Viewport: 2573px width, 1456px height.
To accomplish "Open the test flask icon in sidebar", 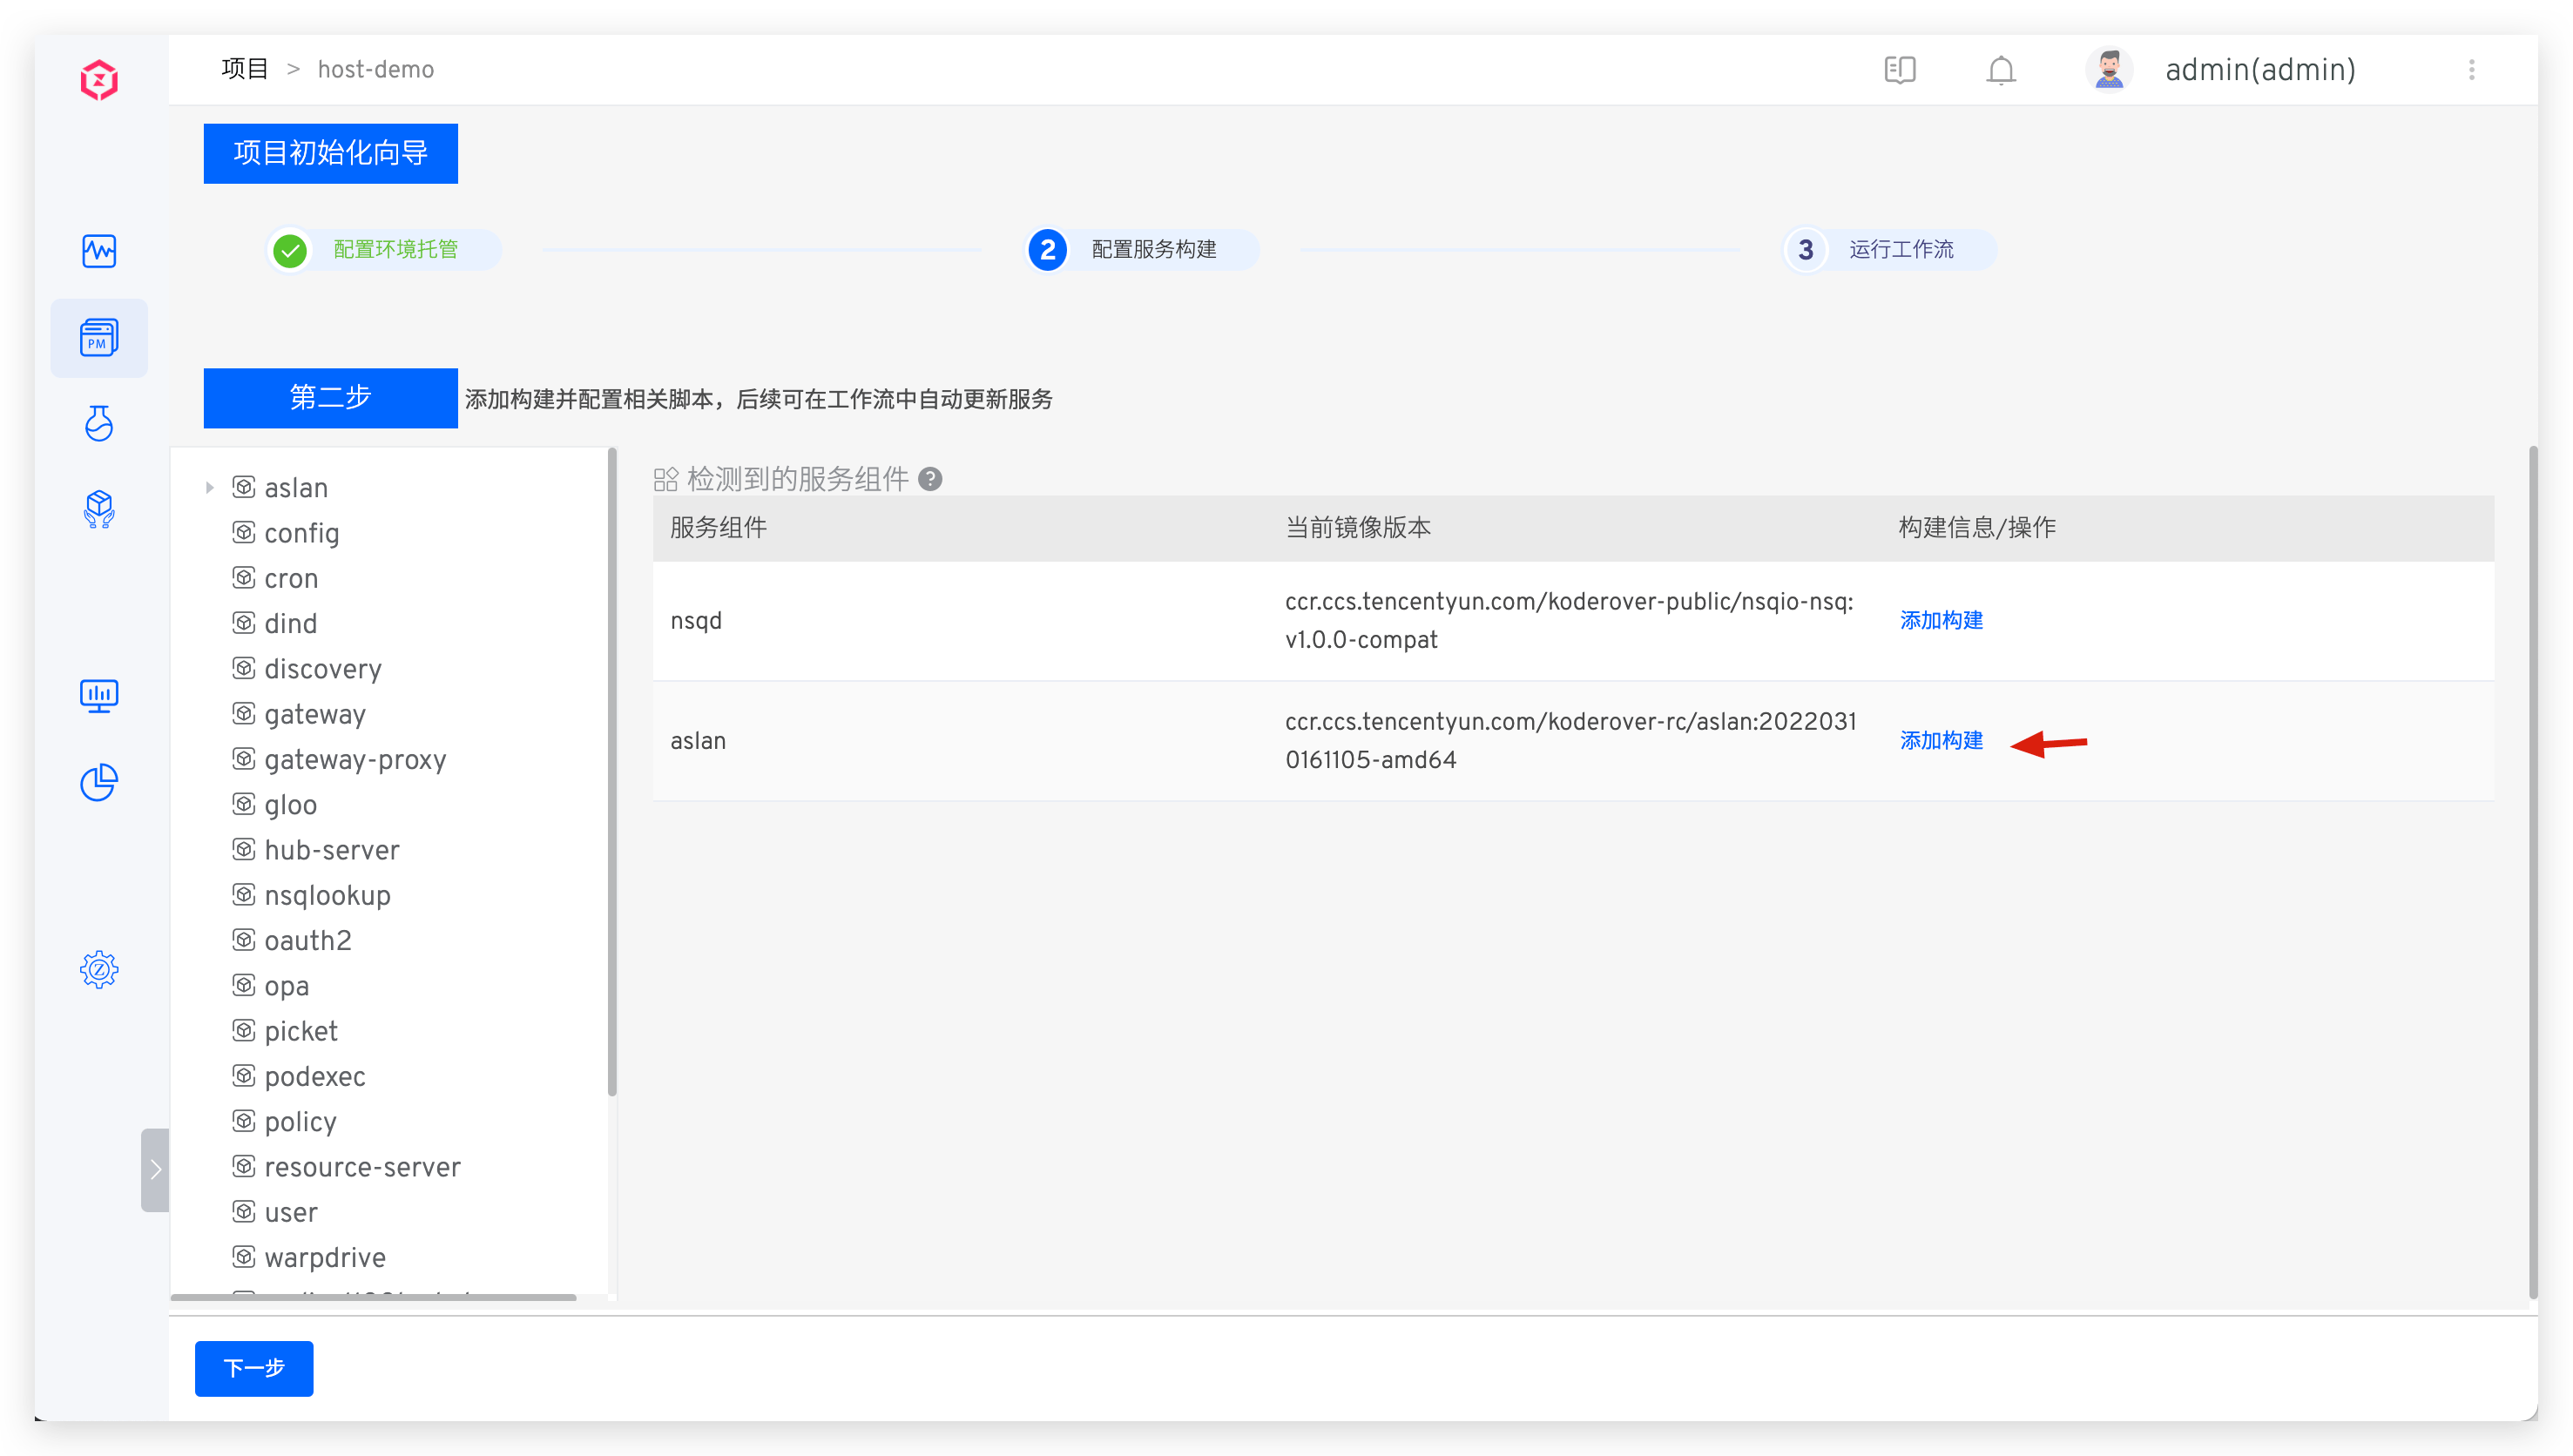I will click(x=99, y=423).
